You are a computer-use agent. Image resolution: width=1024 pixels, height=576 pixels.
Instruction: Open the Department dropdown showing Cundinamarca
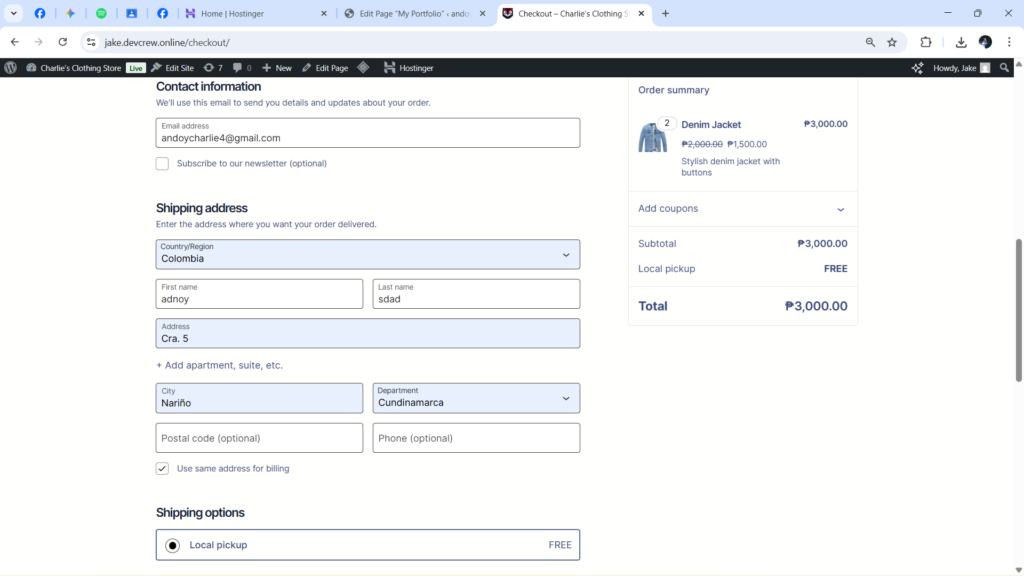(476, 398)
